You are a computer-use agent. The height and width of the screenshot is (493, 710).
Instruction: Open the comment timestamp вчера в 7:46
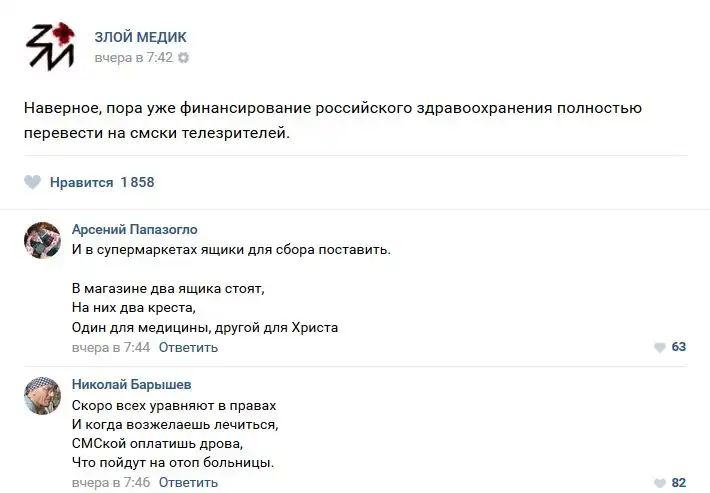(x=110, y=483)
